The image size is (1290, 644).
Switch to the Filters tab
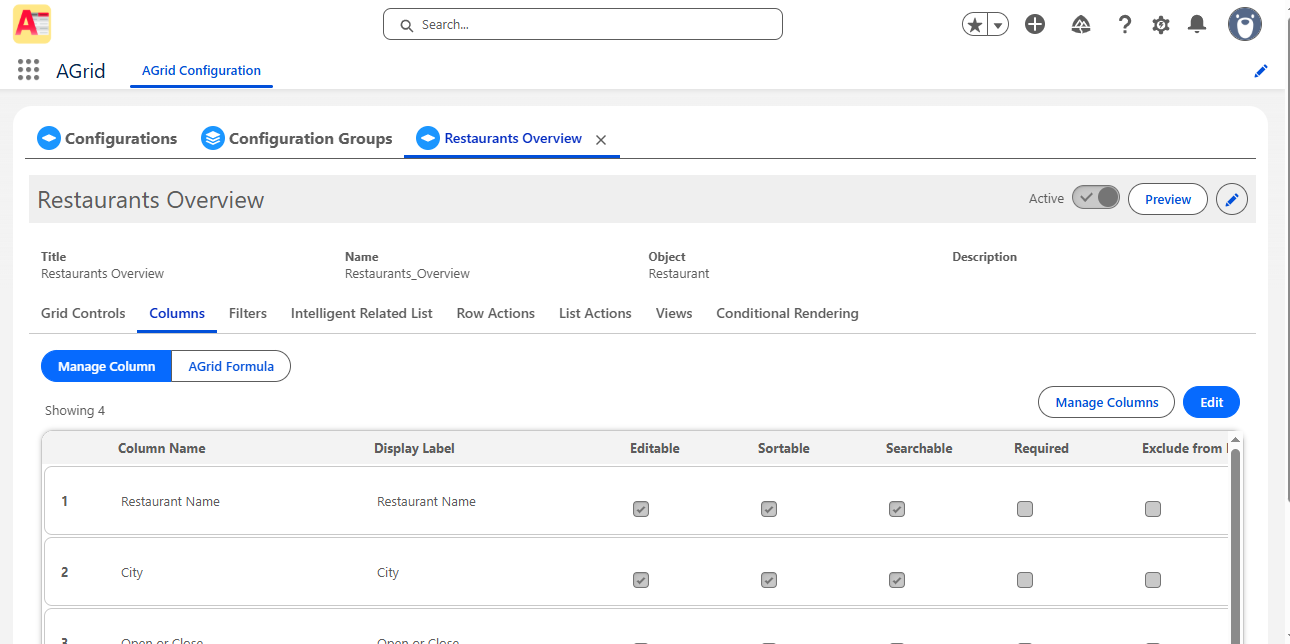[247, 313]
